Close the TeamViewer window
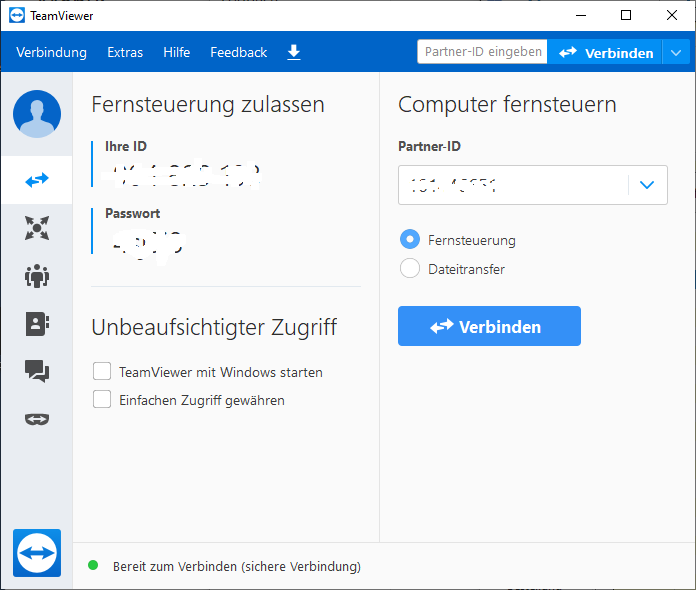 [672, 16]
